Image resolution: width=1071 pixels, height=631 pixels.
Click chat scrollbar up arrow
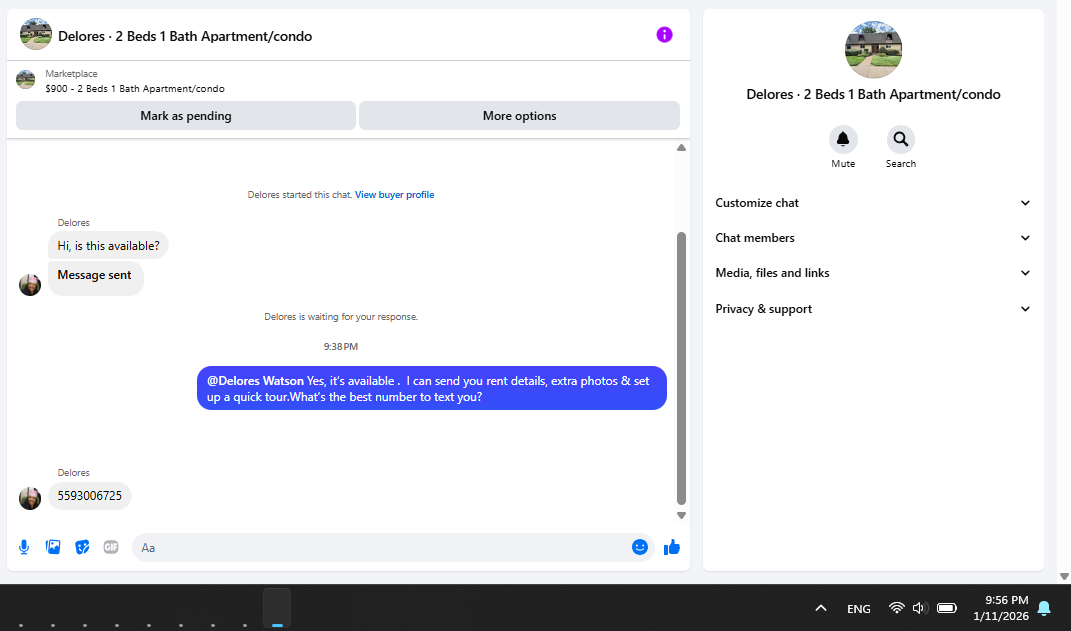pyautogui.click(x=681, y=148)
